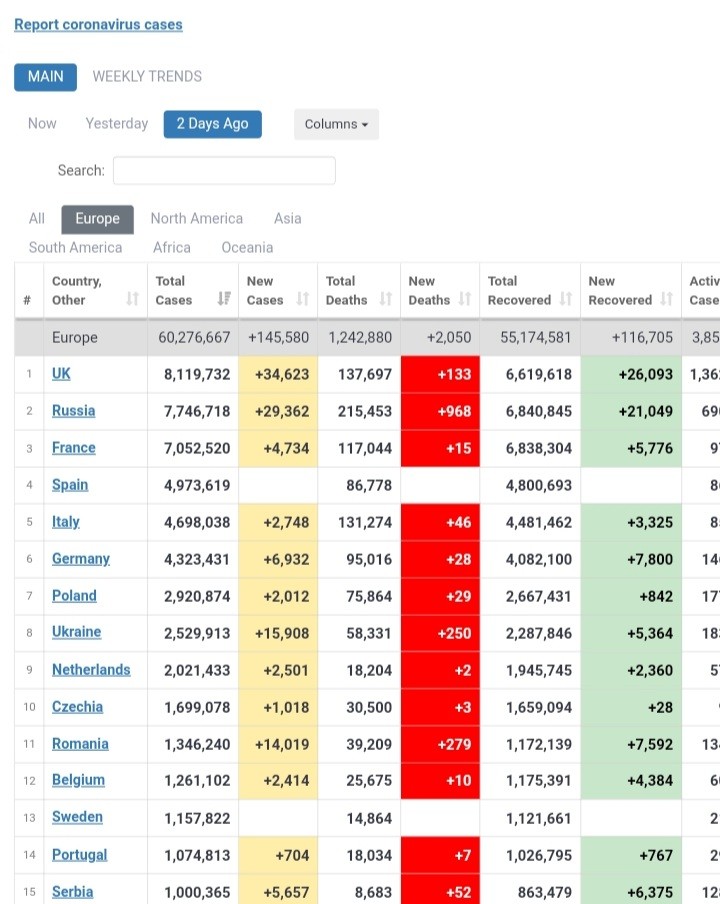Show the Now data view
This screenshot has height=904, width=720.
coord(42,124)
